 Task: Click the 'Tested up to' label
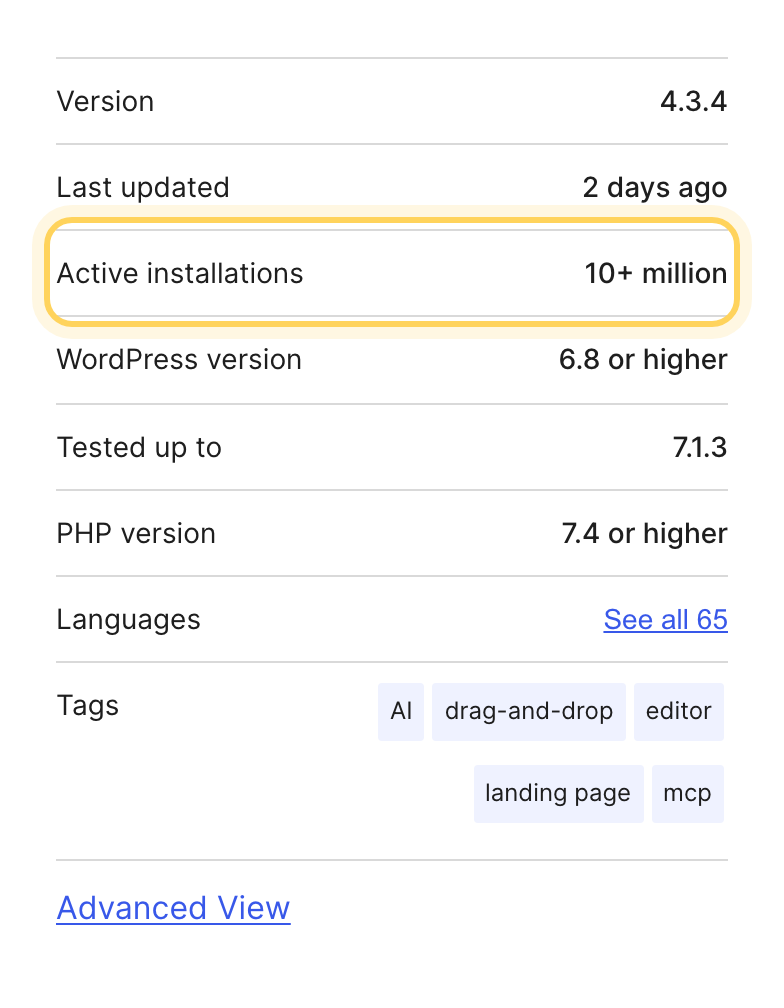[x=139, y=447]
